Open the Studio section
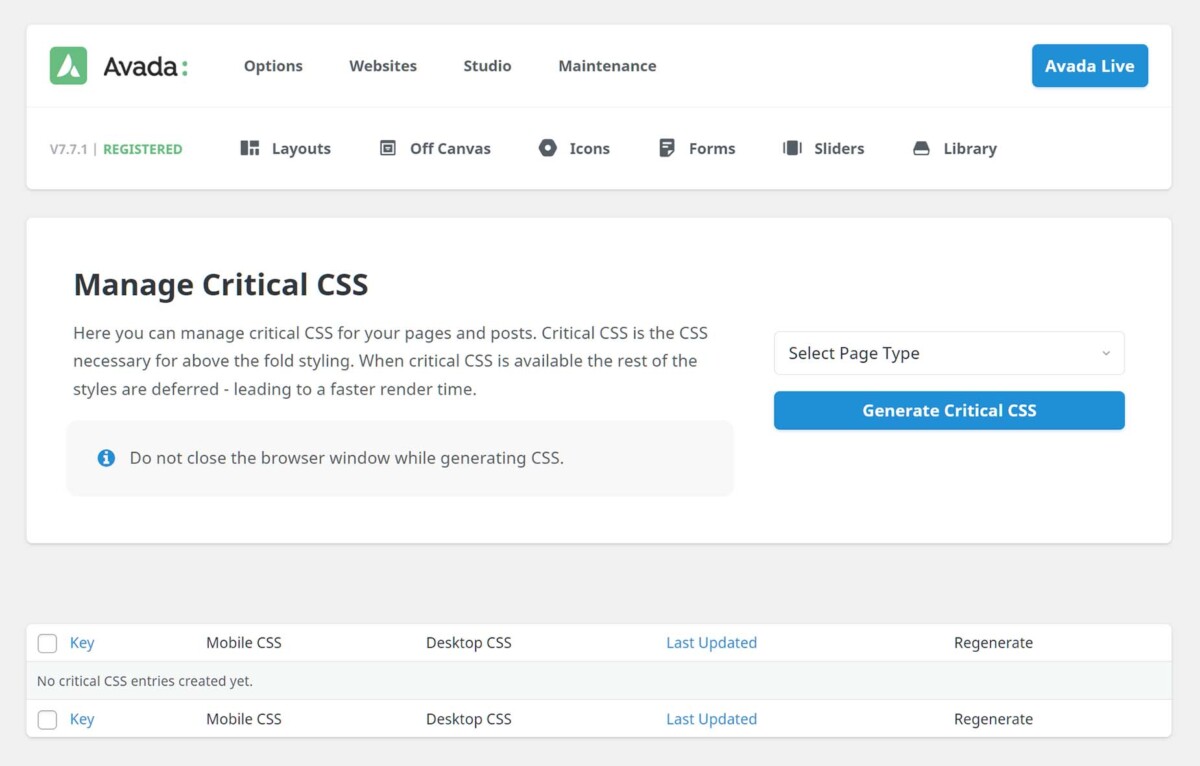The image size is (1200, 766). [x=487, y=65]
